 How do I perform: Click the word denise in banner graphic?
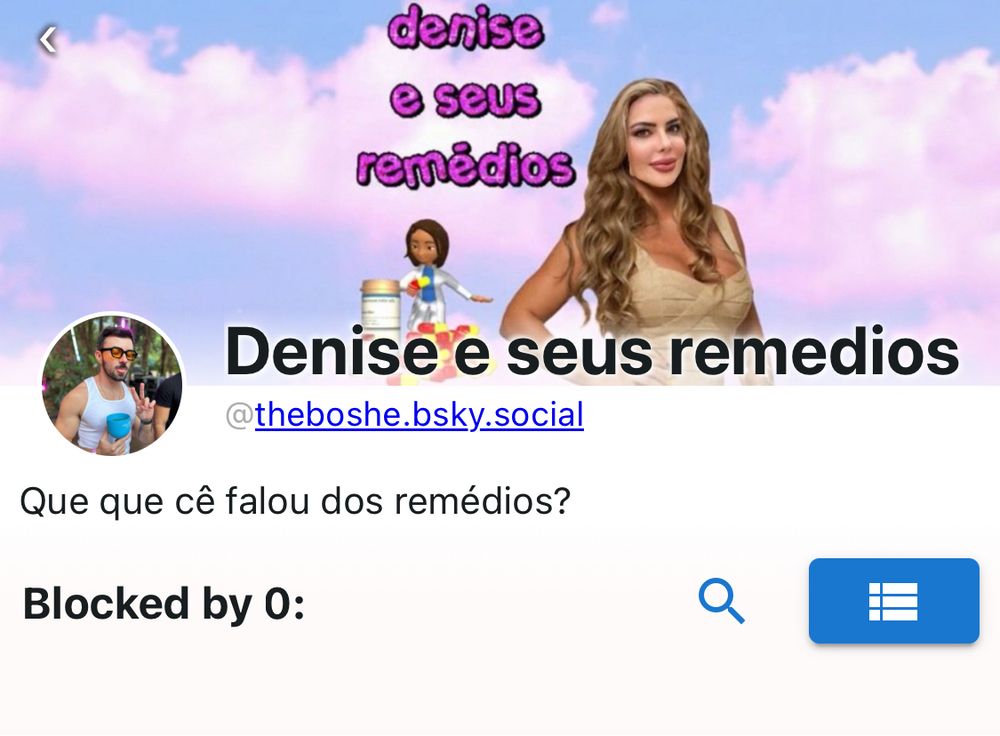(466, 27)
